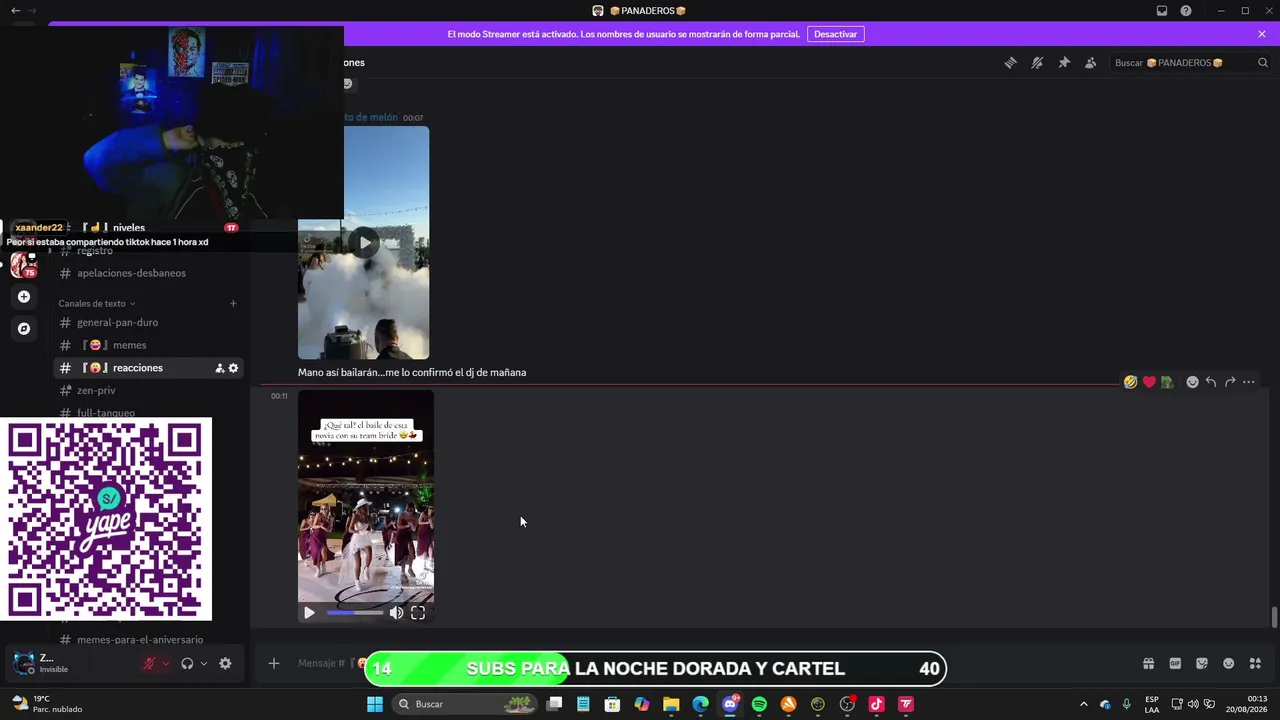1280x720 pixels.
Task: Explore discoverable servers compass icon
Action: tap(24, 328)
